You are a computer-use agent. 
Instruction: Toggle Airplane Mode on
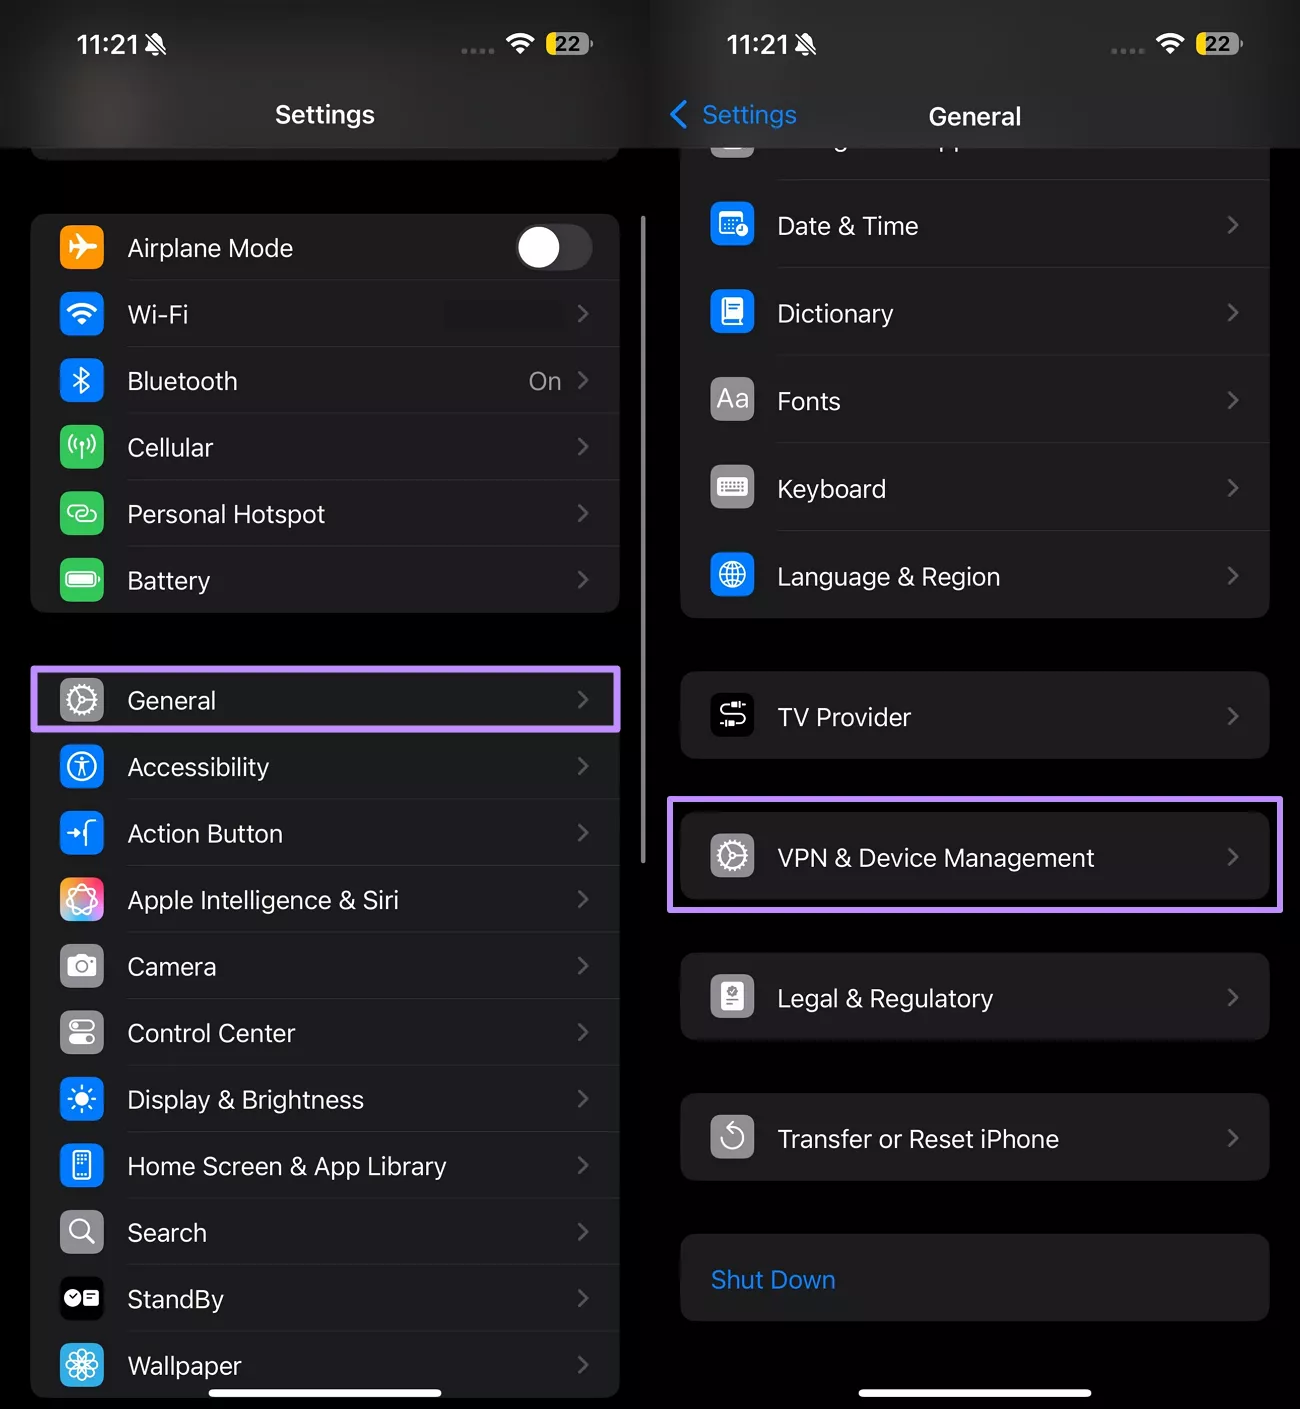(554, 247)
